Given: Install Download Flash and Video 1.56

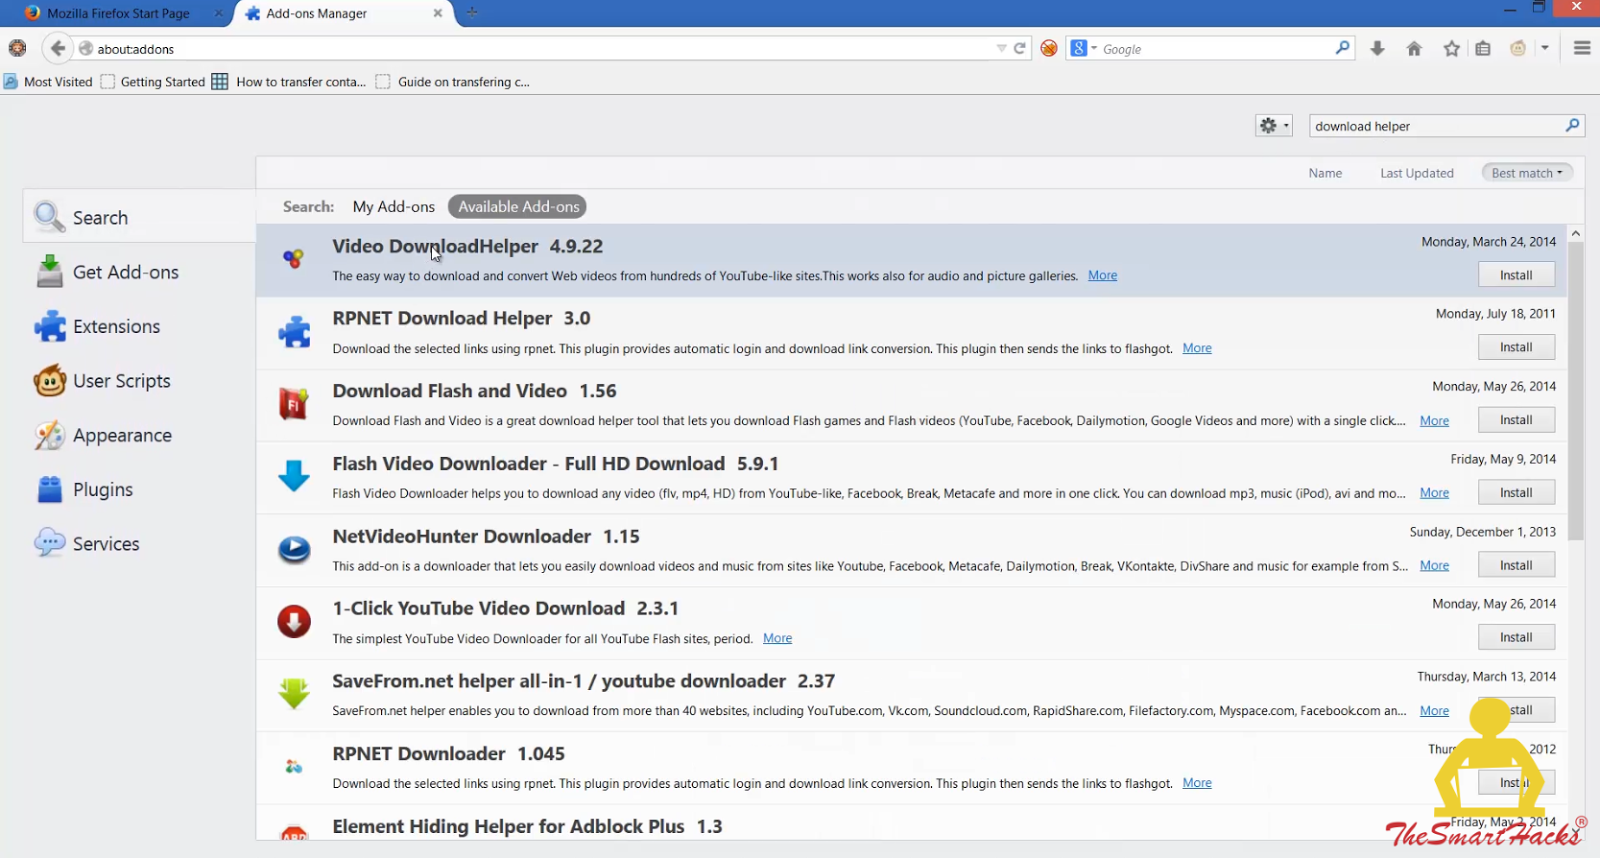Looking at the screenshot, I should click(1516, 420).
